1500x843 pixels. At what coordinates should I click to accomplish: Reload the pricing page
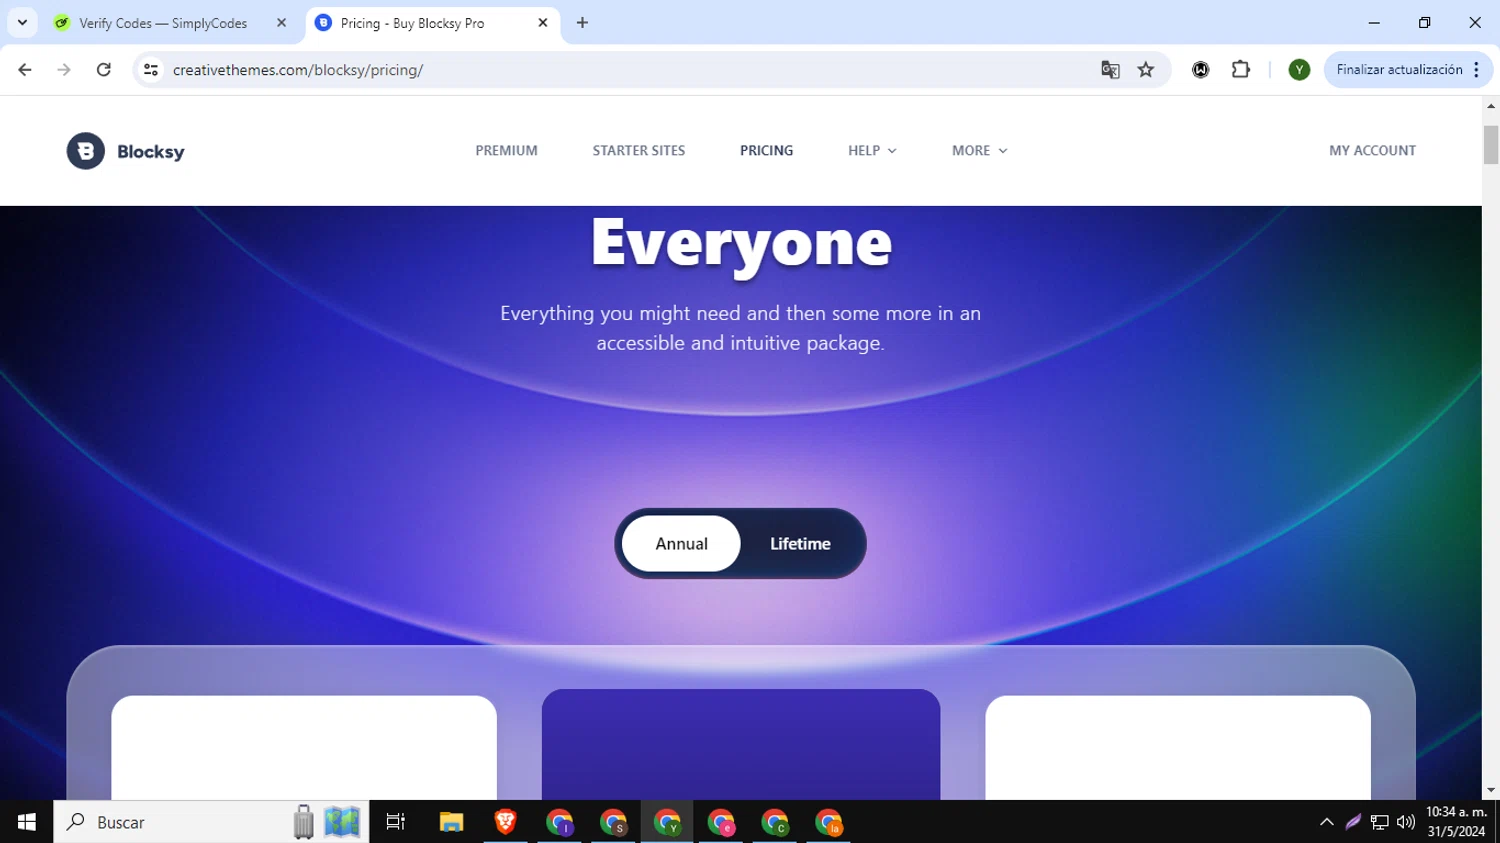point(104,70)
